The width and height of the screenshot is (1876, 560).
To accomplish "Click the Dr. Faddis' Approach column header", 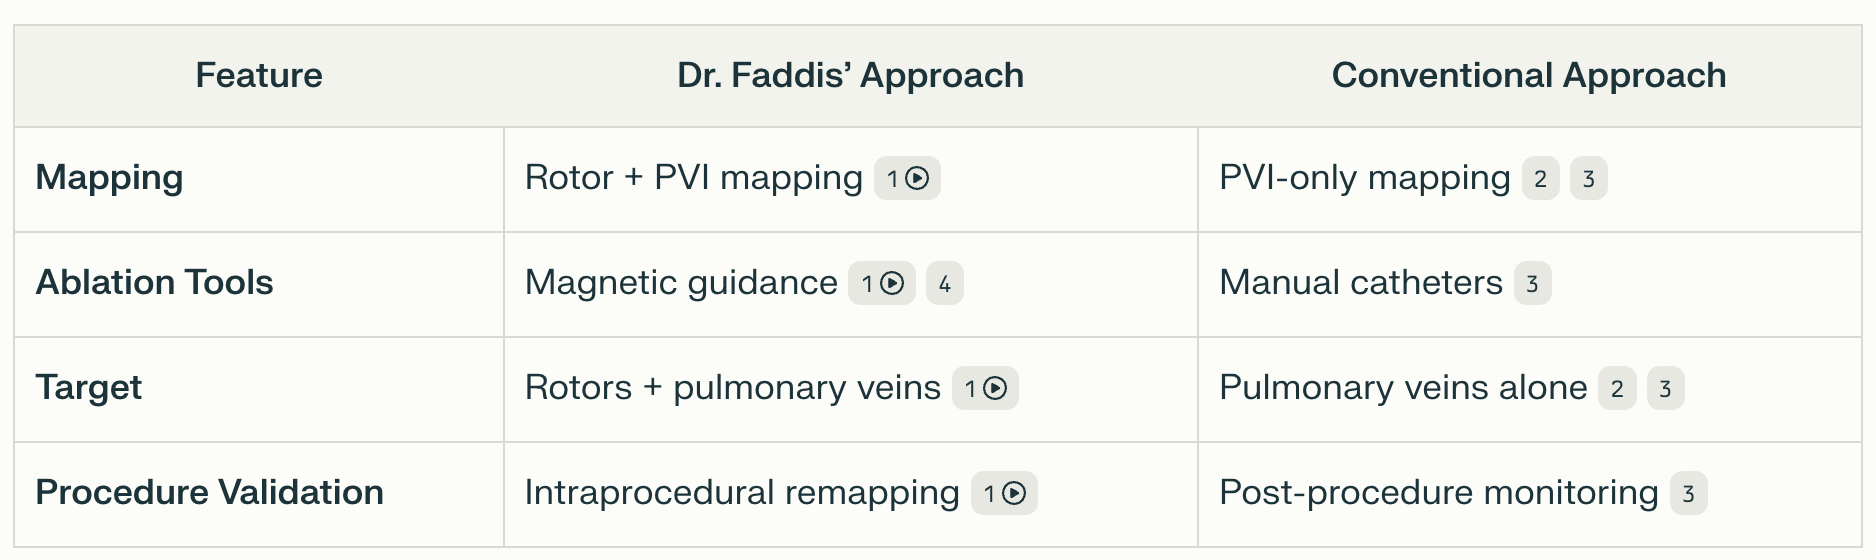I will click(850, 76).
